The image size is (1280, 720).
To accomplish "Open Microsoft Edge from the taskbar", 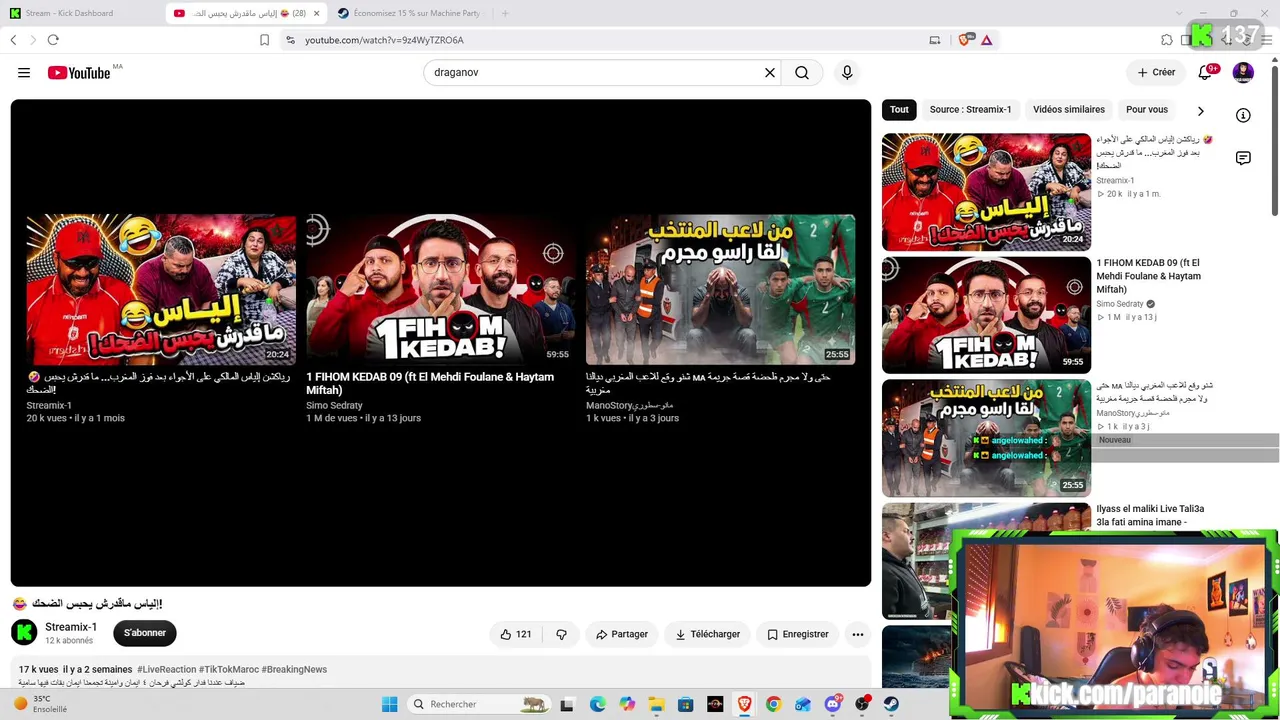I will point(597,704).
